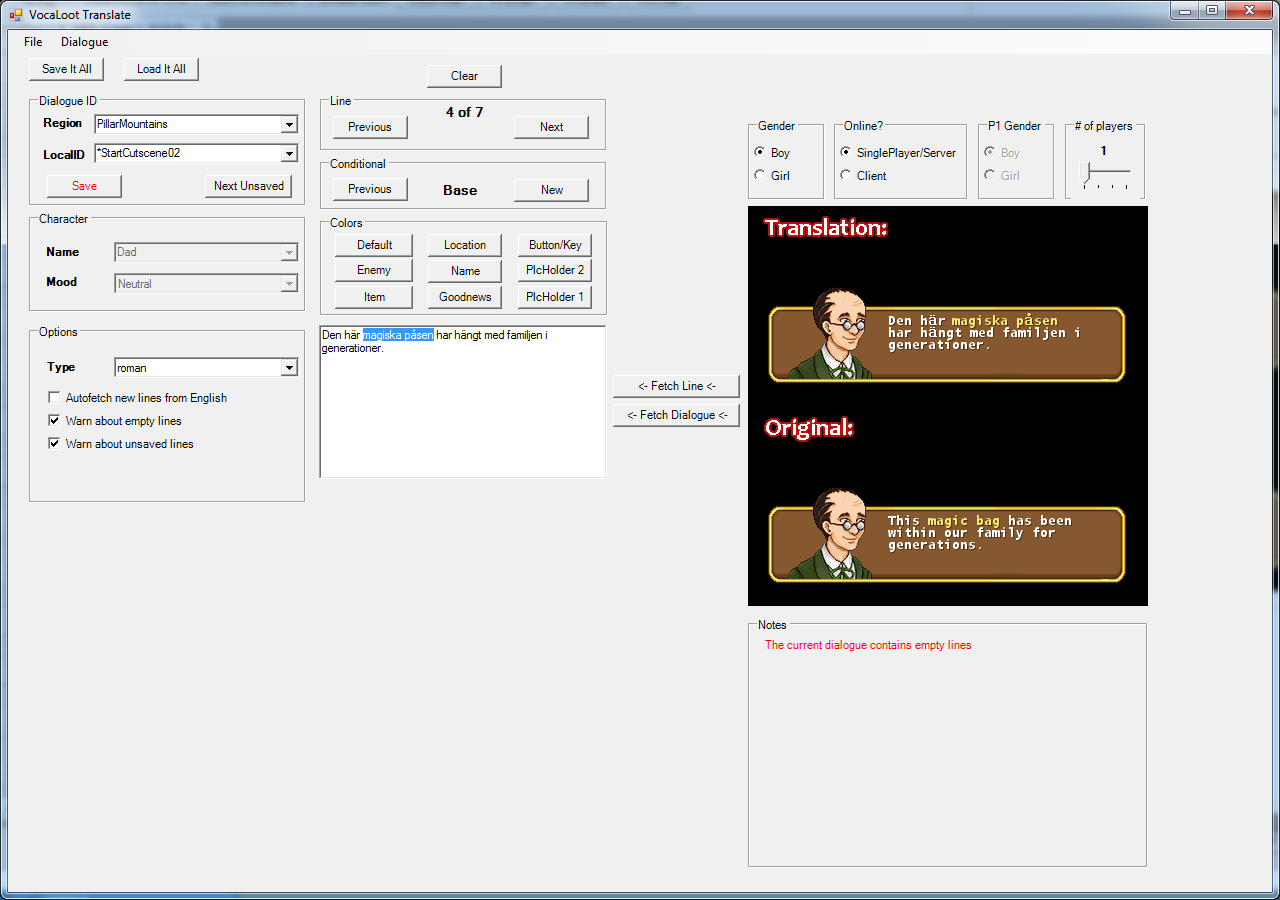The width and height of the screenshot is (1280, 900).
Task: Click inside the translation text box
Action: pyautogui.click(x=462, y=402)
